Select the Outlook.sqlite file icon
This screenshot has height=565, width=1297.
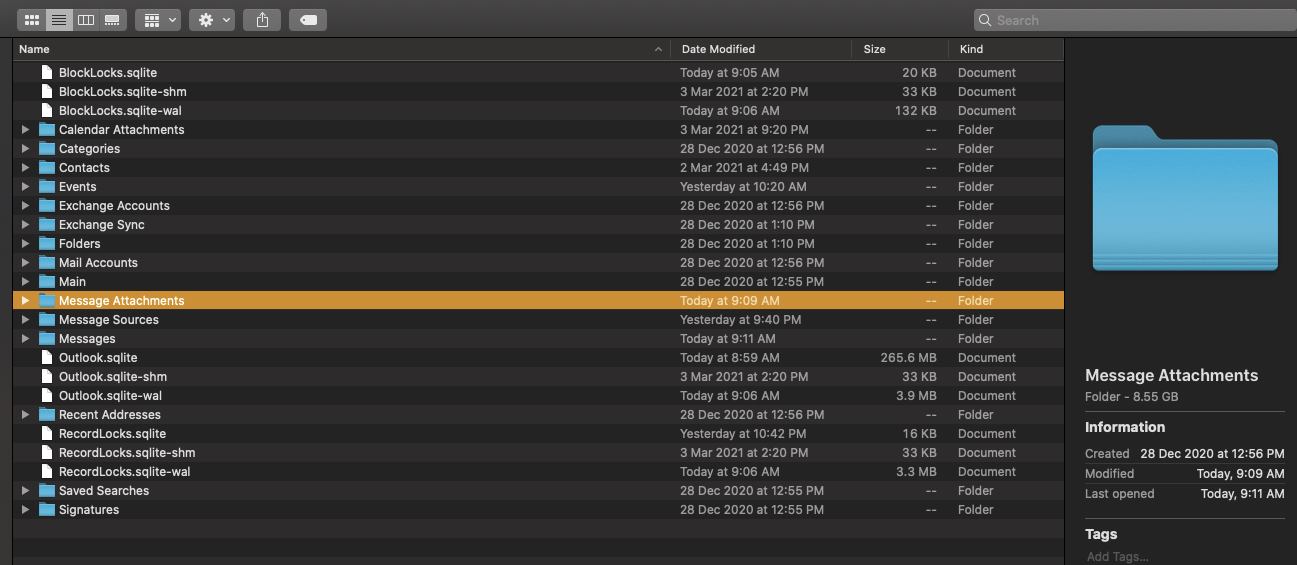(46, 358)
